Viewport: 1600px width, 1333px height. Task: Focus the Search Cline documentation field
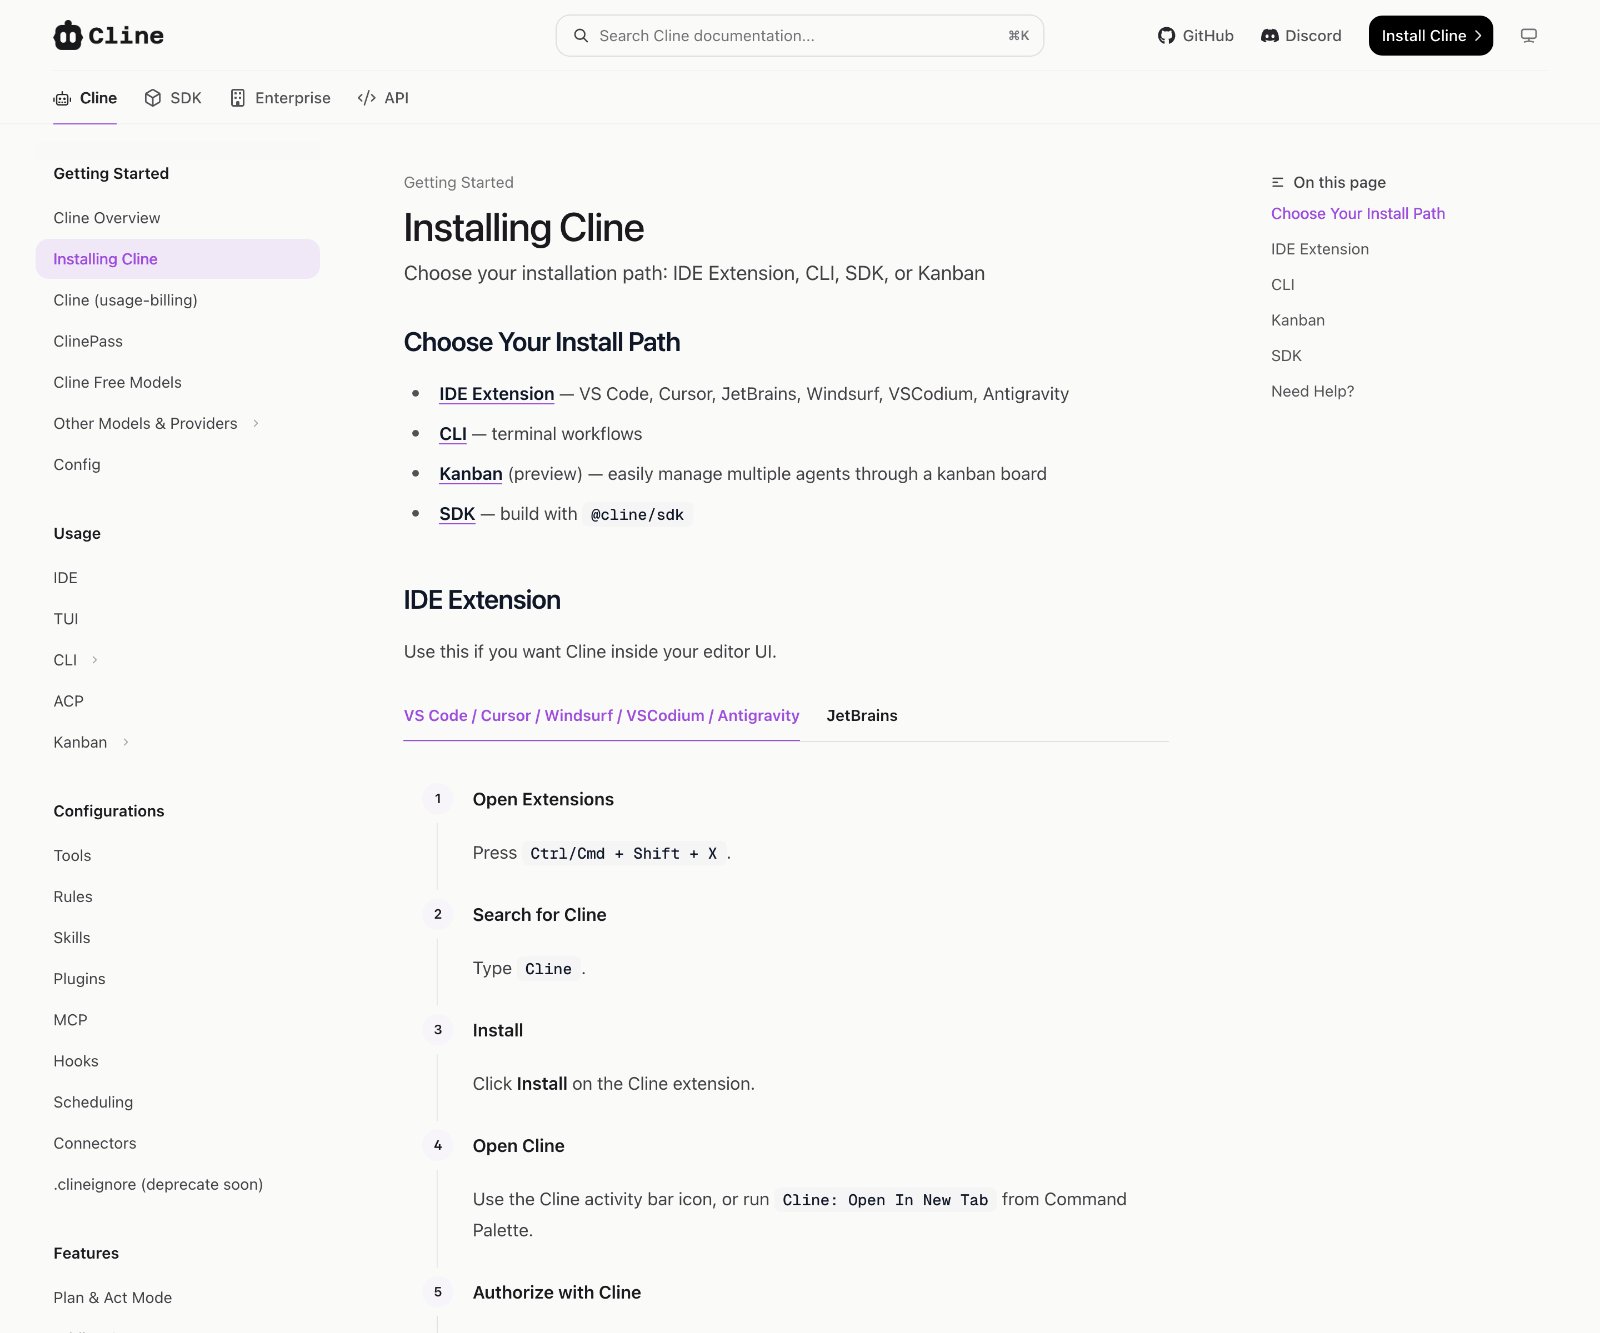tap(800, 36)
